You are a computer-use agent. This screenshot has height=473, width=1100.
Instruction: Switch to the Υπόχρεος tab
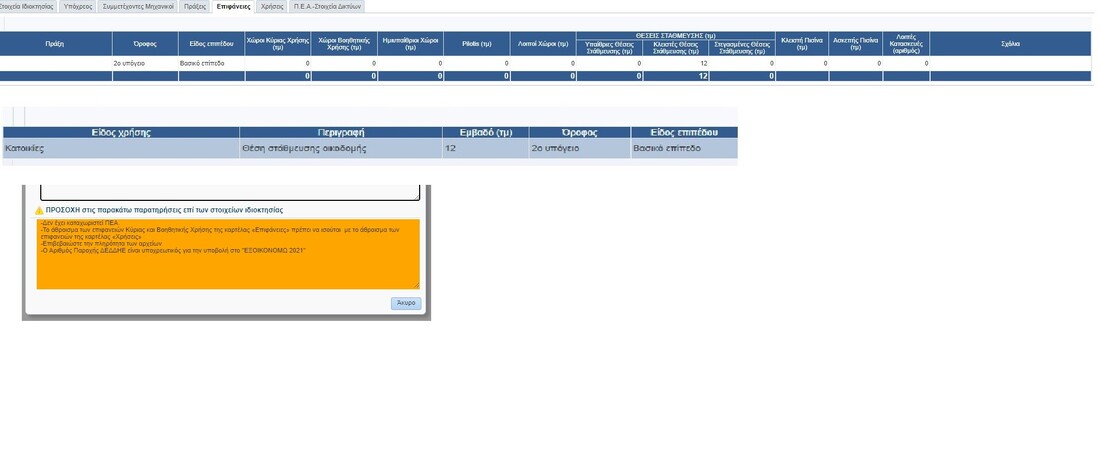pos(78,6)
